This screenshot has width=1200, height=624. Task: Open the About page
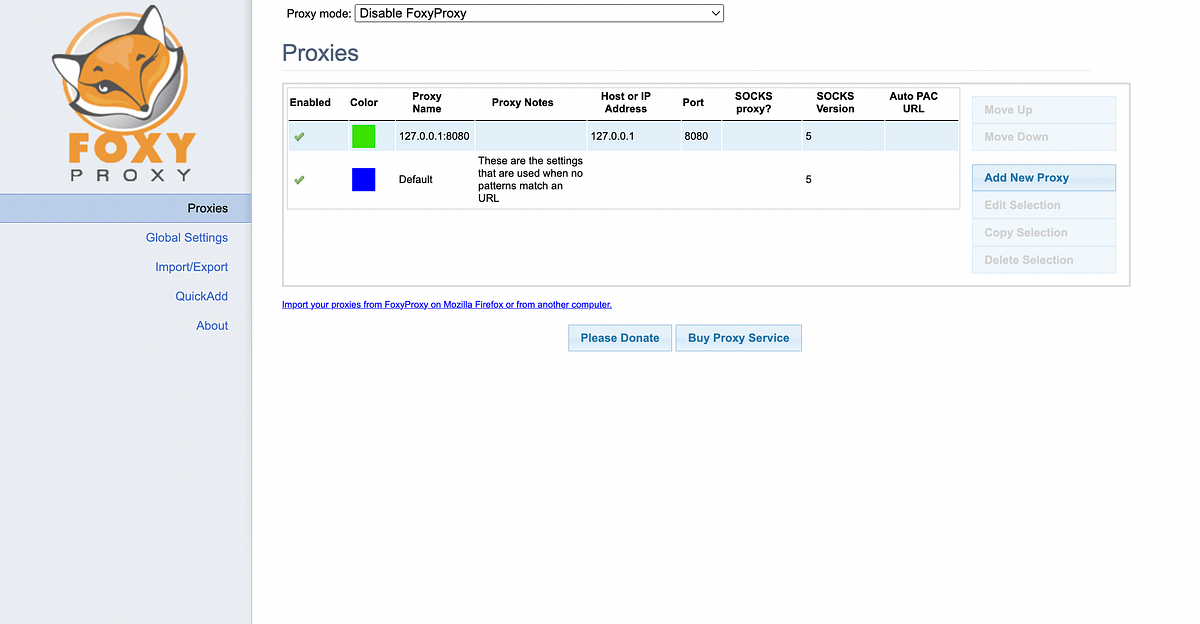(x=211, y=325)
